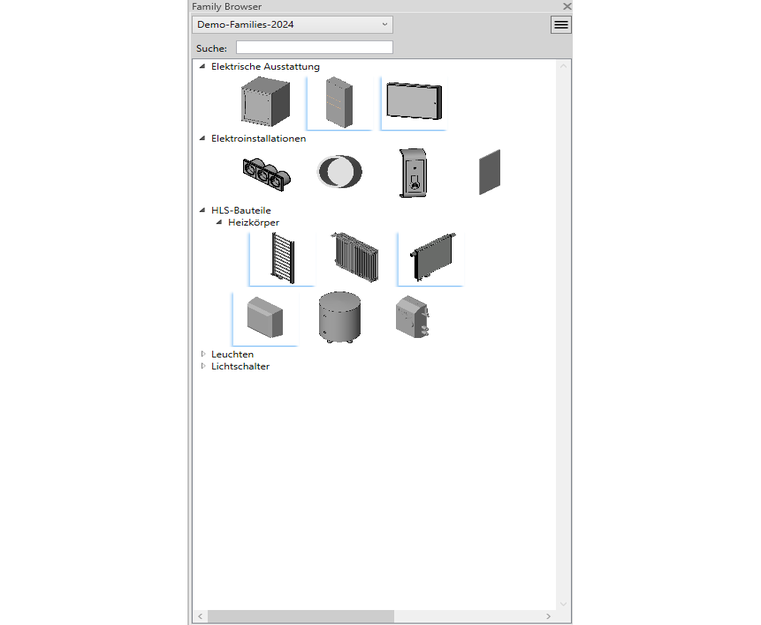Image resolution: width=761 pixels, height=625 pixels.
Task: Select the tall electrical cabinet thumbnail
Action: (339, 102)
